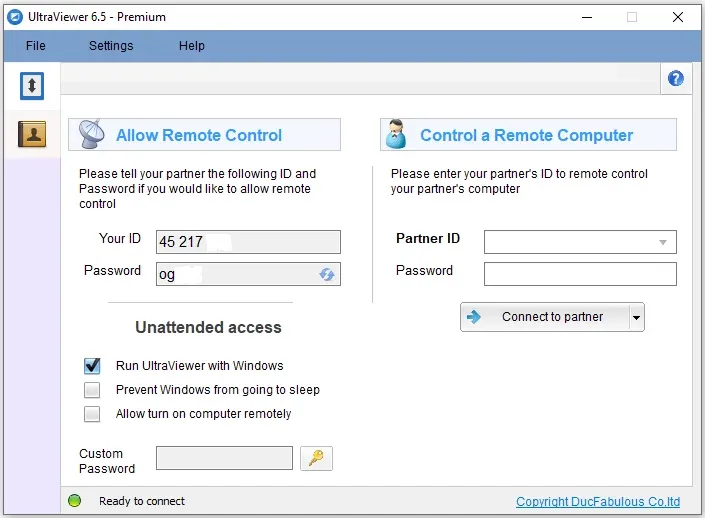Click the Connect to partner button
This screenshot has height=518, width=705.
[544, 317]
